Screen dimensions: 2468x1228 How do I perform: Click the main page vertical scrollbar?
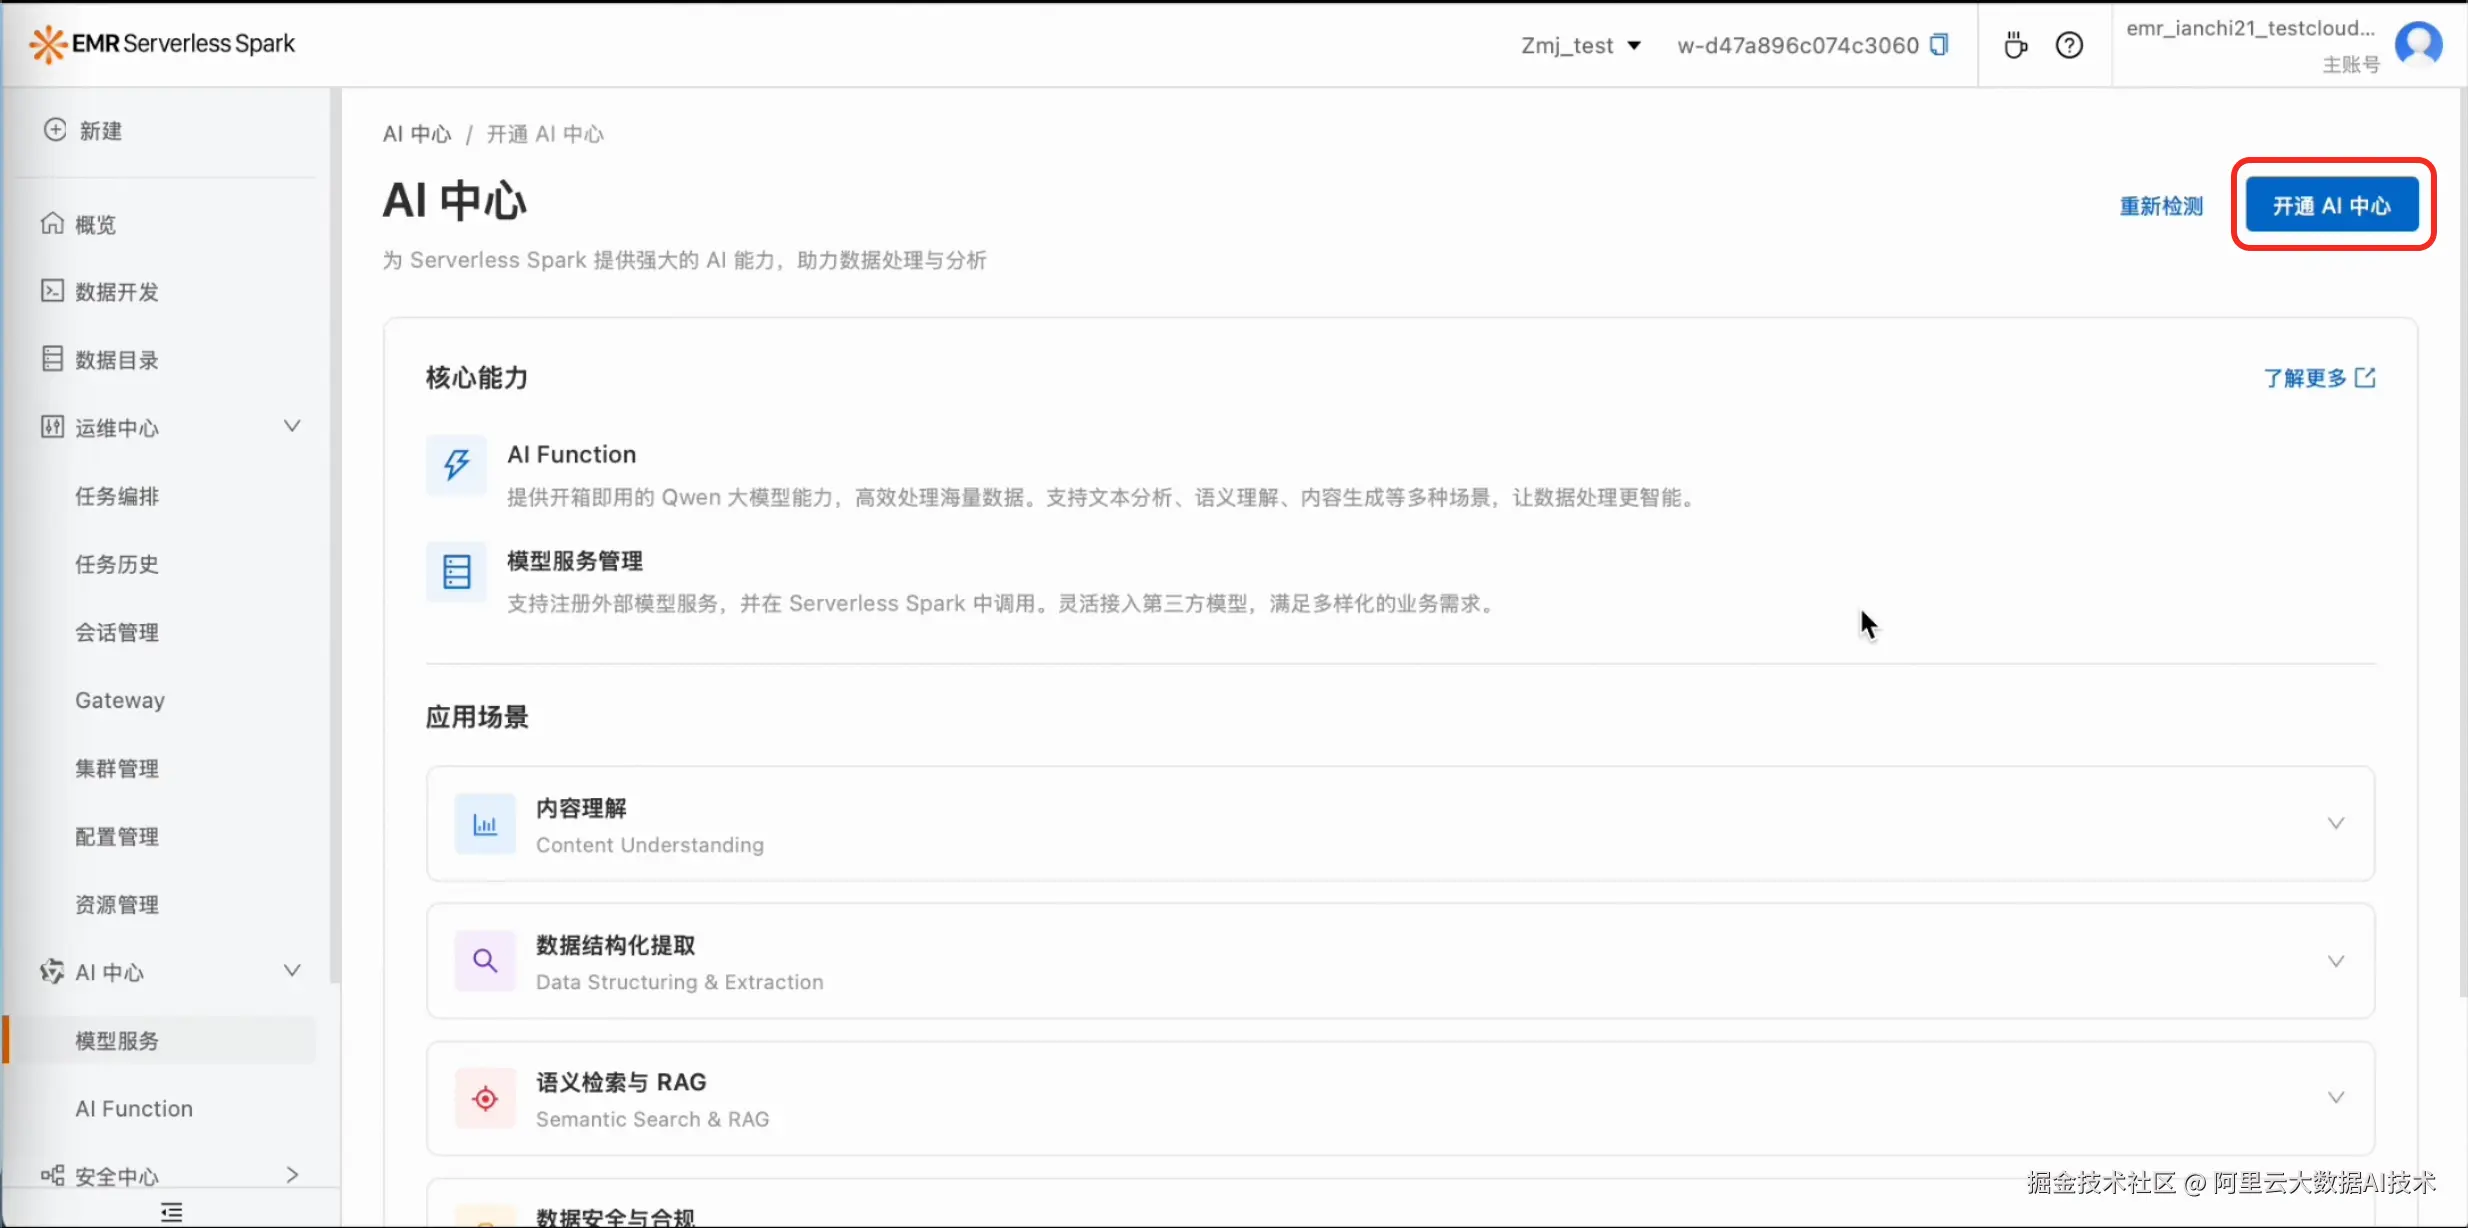coord(2462,543)
